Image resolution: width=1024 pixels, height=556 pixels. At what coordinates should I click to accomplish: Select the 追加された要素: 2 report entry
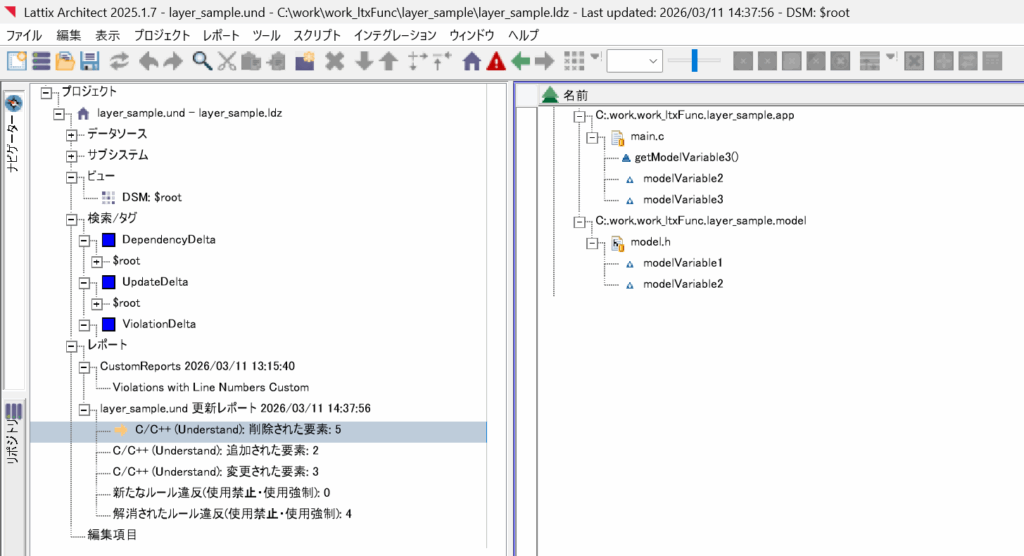pyautogui.click(x=216, y=451)
